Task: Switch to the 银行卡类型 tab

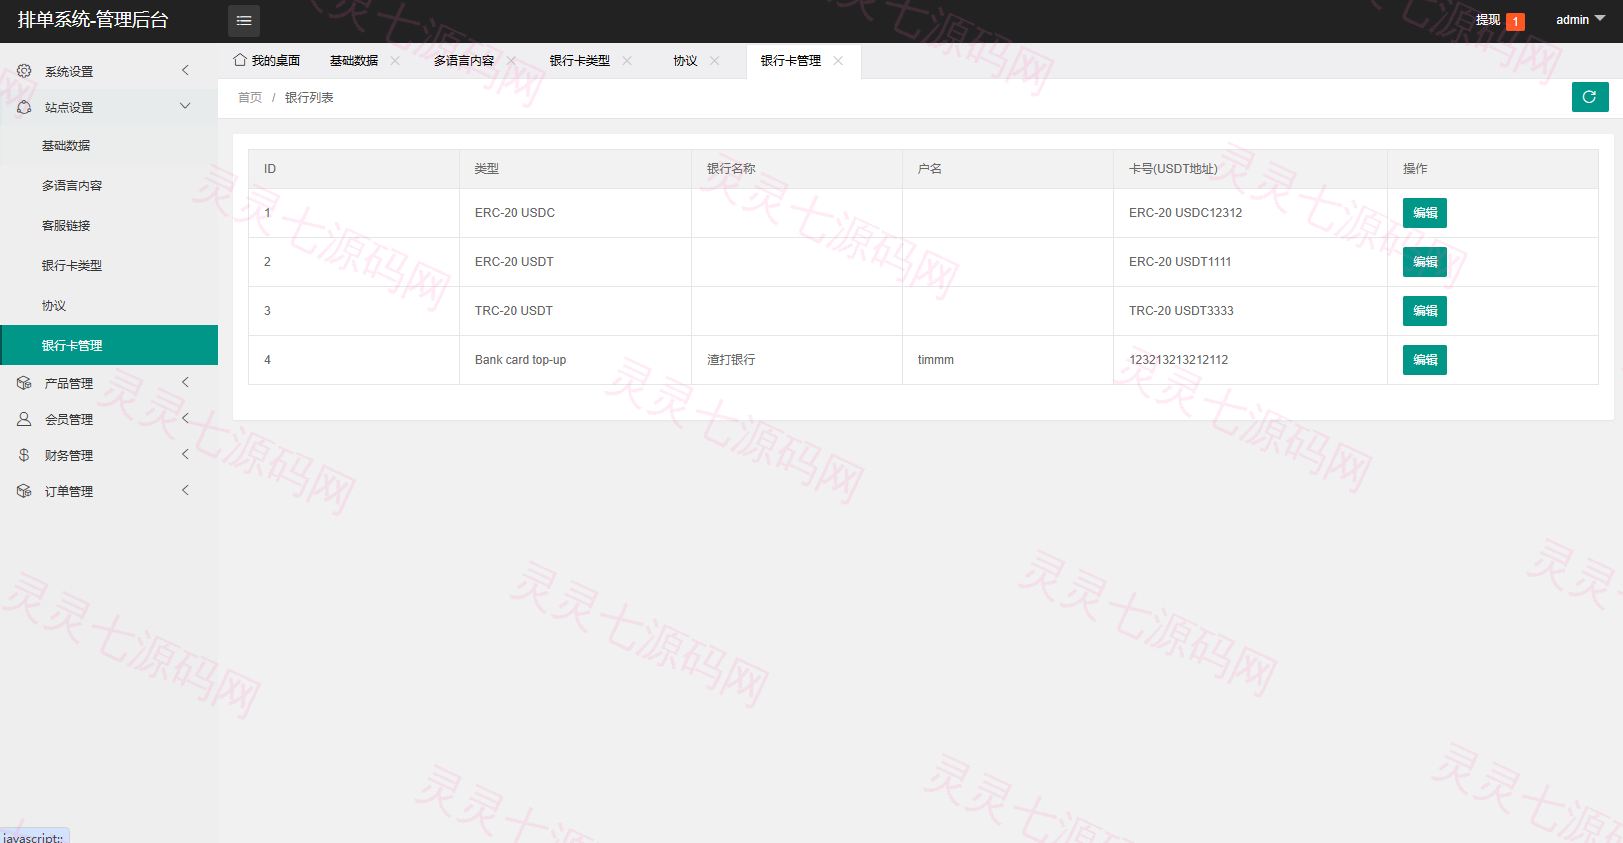Action: pos(580,61)
